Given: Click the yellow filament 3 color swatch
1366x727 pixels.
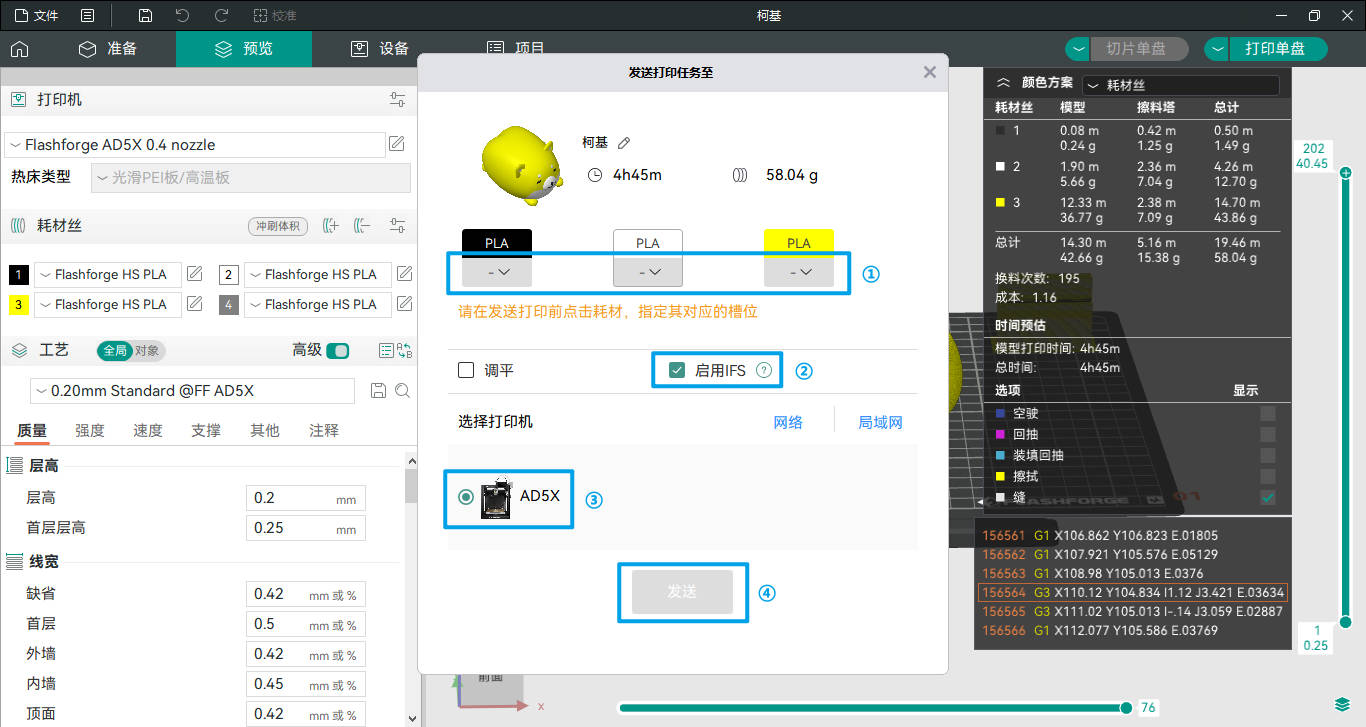Looking at the screenshot, I should click(x=19, y=305).
